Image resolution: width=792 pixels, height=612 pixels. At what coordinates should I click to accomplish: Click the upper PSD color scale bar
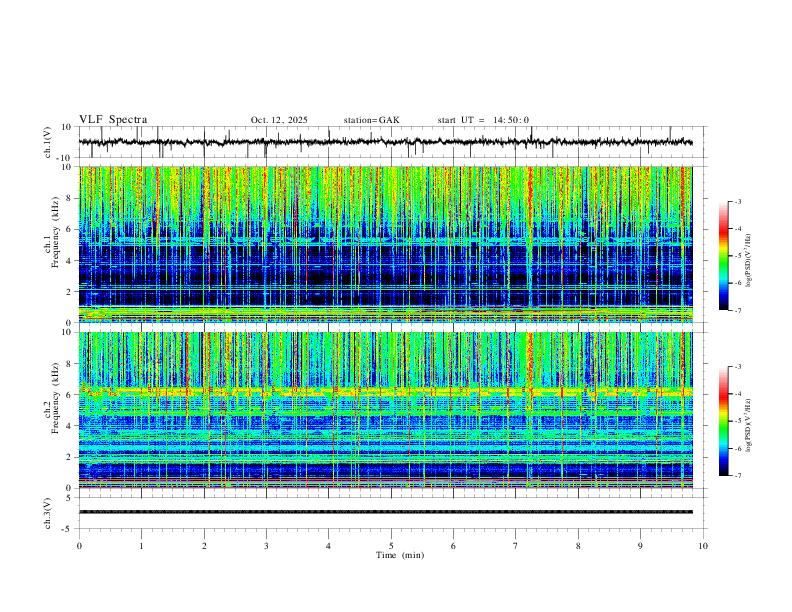tap(723, 256)
